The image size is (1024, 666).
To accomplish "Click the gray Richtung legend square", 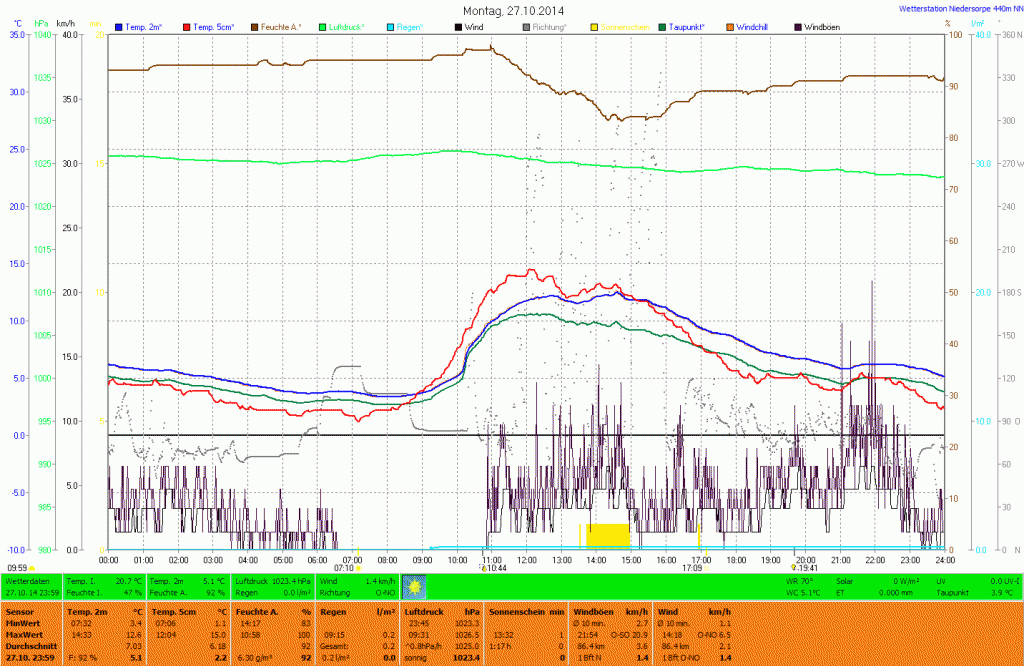I will [x=526, y=25].
